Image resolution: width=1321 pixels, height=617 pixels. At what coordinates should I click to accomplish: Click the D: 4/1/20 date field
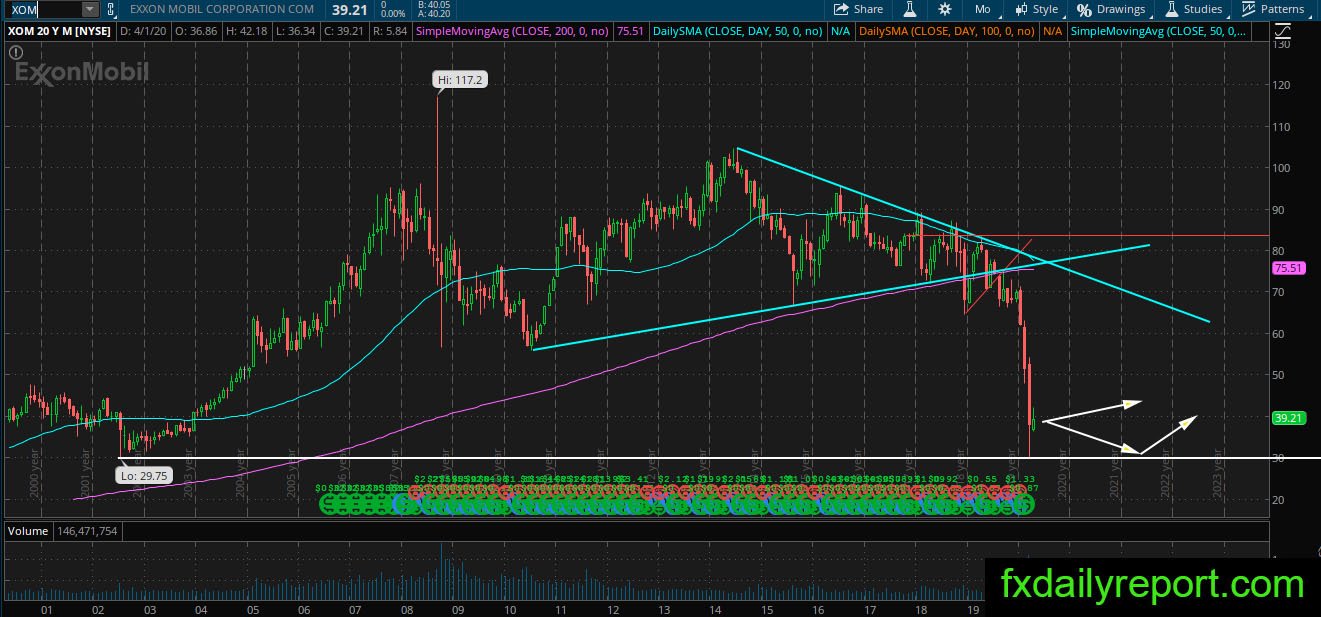click(x=145, y=32)
